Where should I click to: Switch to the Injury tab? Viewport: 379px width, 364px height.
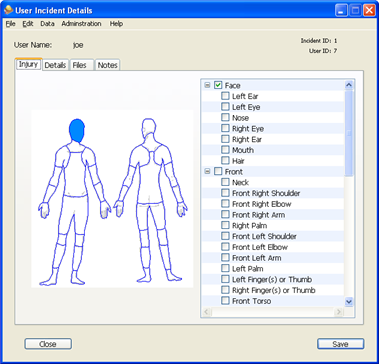pos(29,64)
